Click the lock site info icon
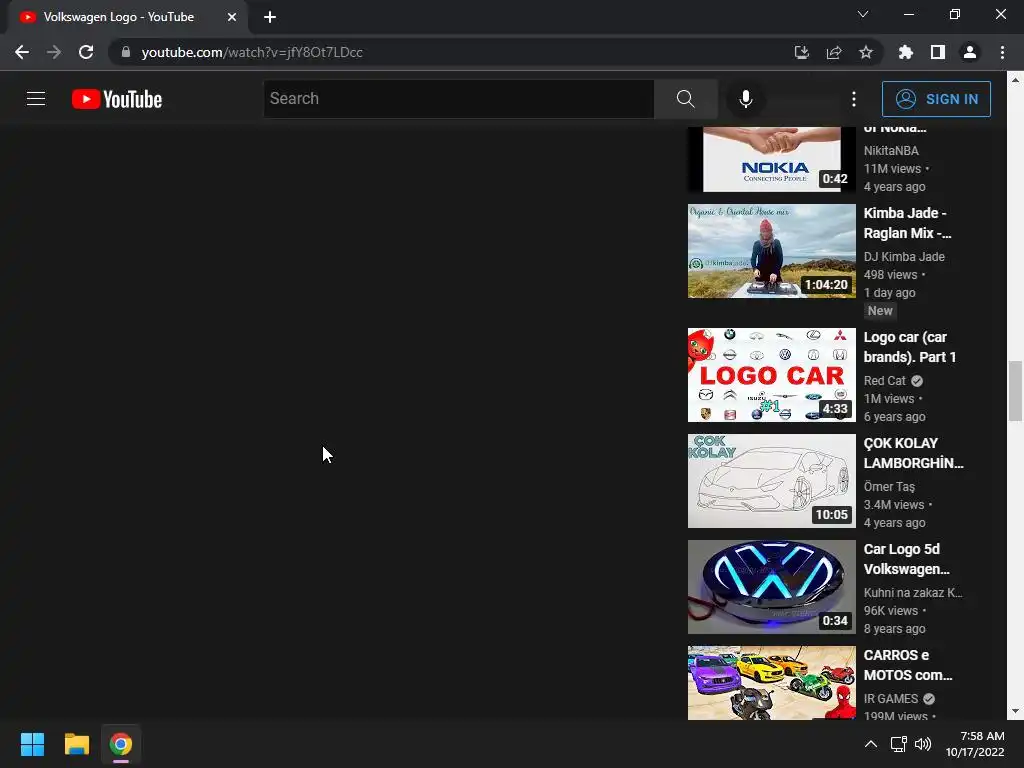The height and width of the screenshot is (768, 1024). pos(126,52)
